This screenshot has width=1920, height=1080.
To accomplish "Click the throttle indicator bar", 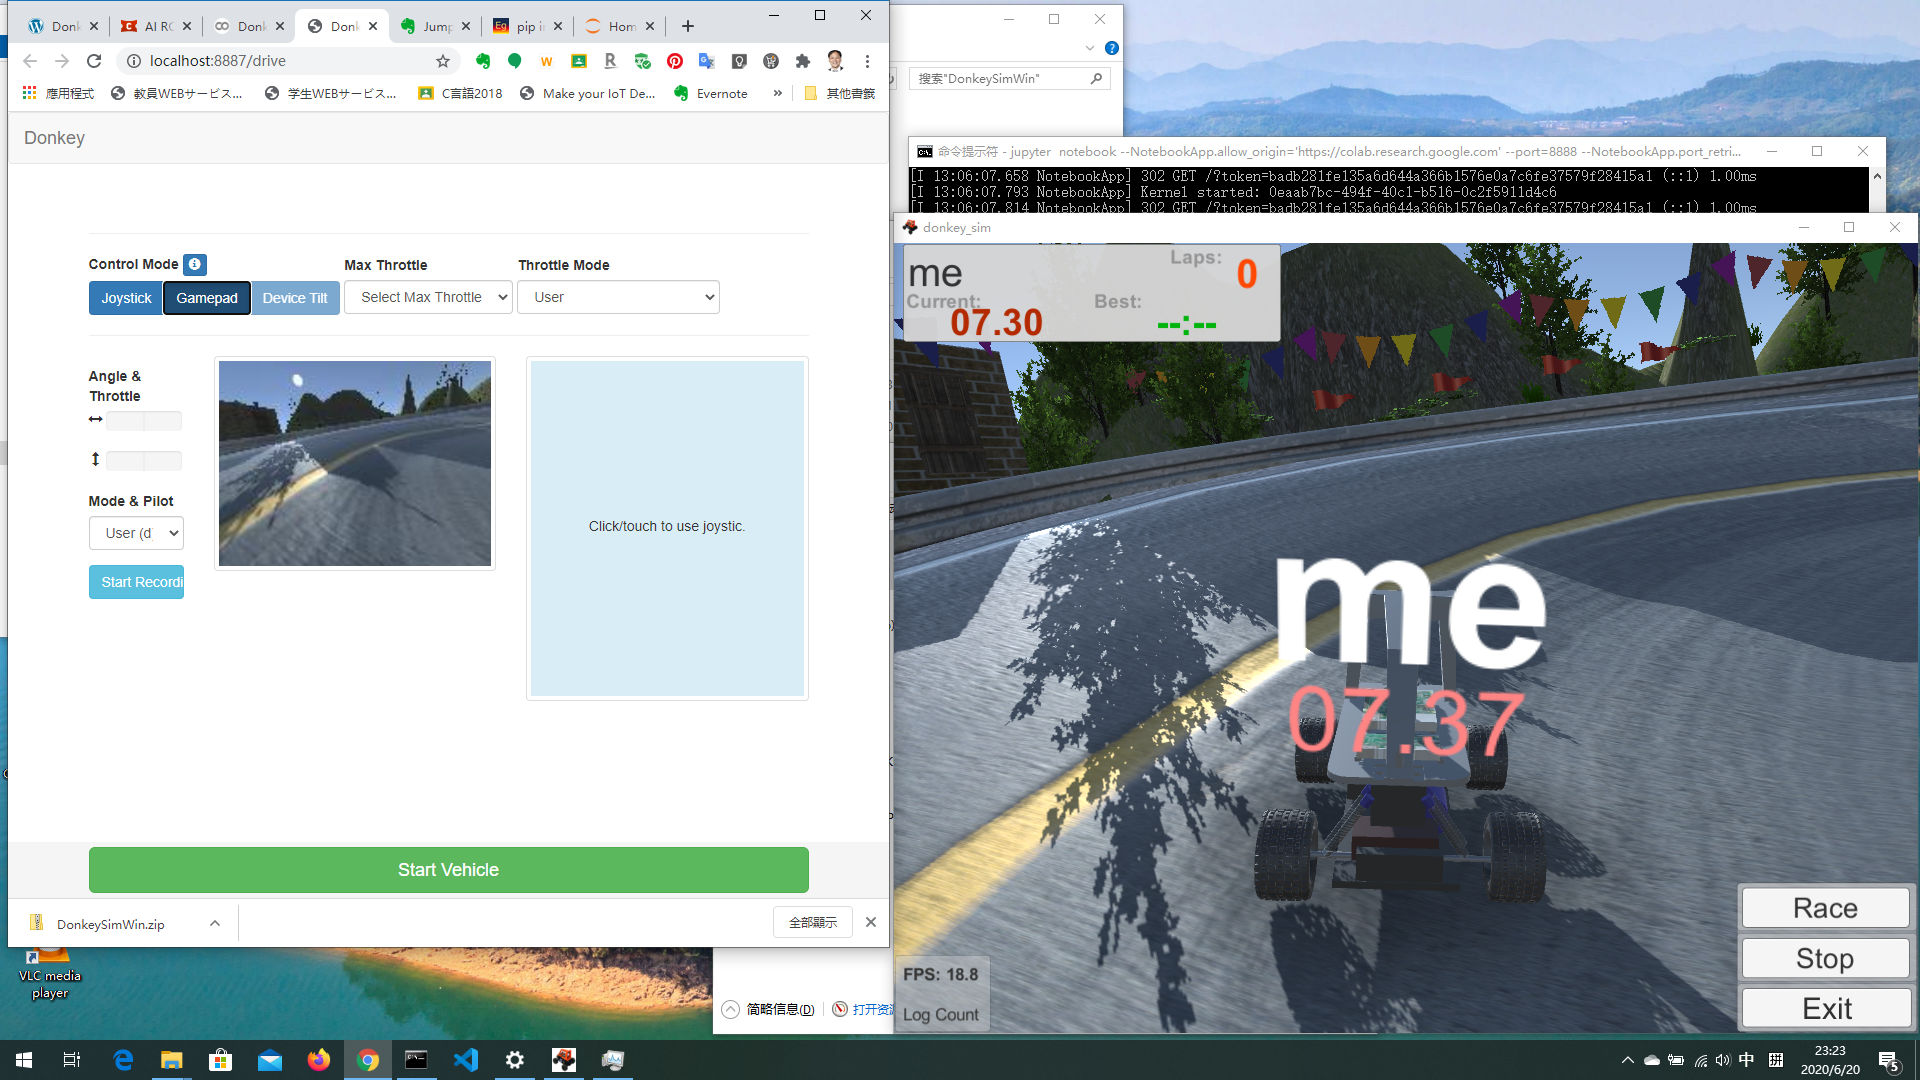I will (144, 461).
